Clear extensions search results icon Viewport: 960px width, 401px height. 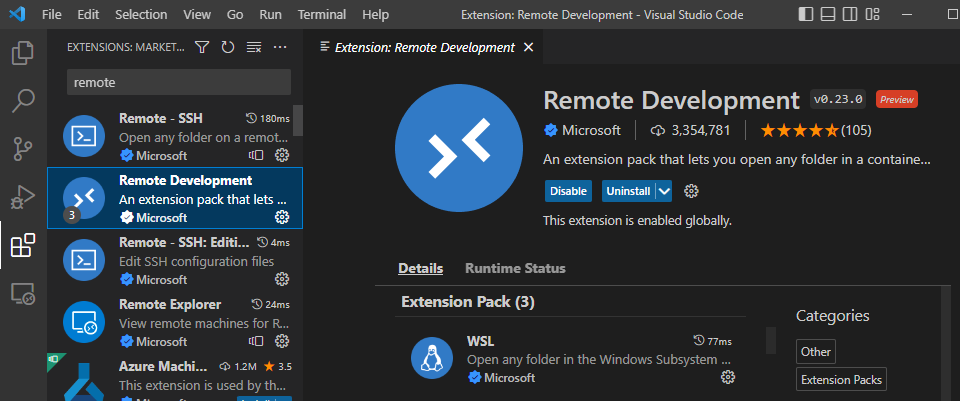[254, 47]
